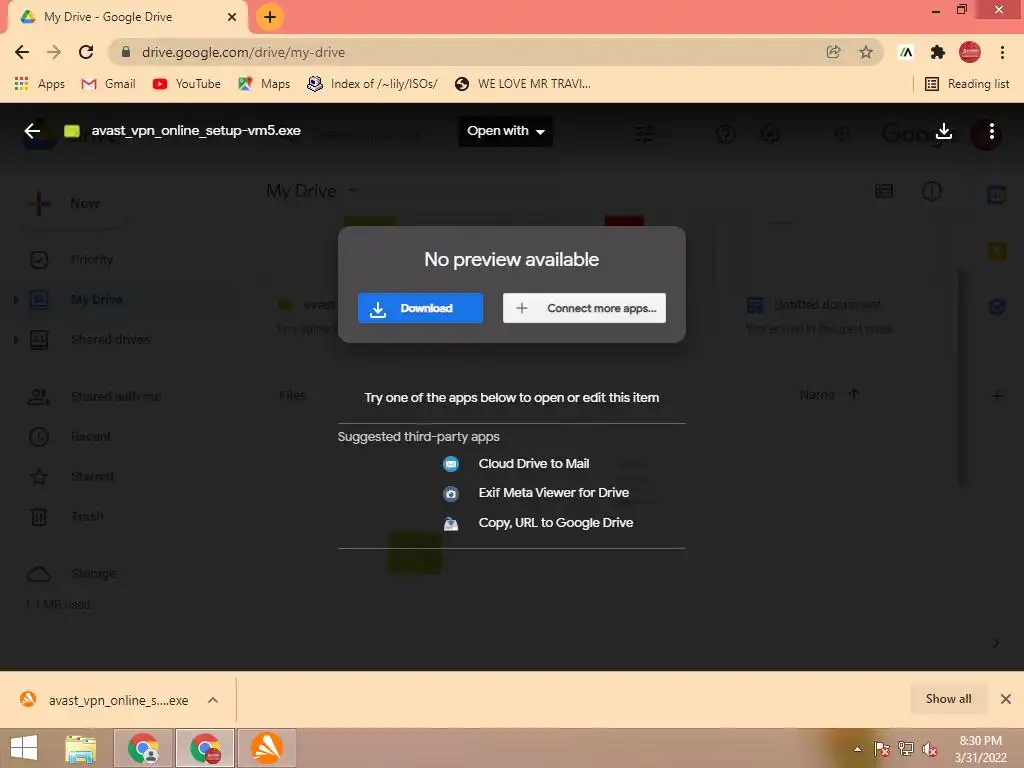Click the Cloud Drive to Mail icon
Image resolution: width=1024 pixels, height=768 pixels.
pyautogui.click(x=451, y=464)
